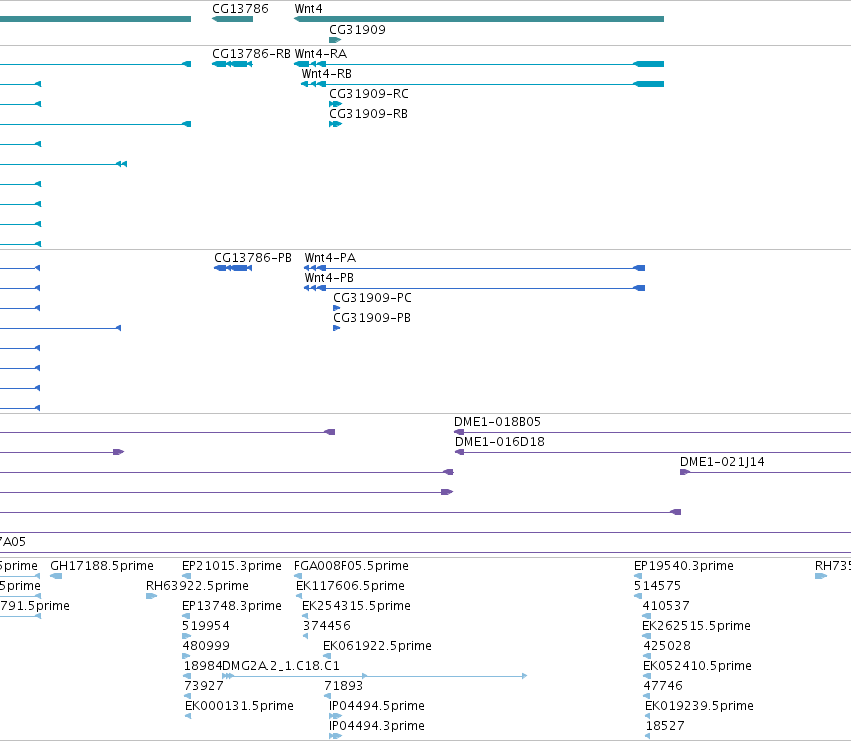851x741 pixels.
Task: Click the GH17188.5prime EST label
Action: point(102,566)
